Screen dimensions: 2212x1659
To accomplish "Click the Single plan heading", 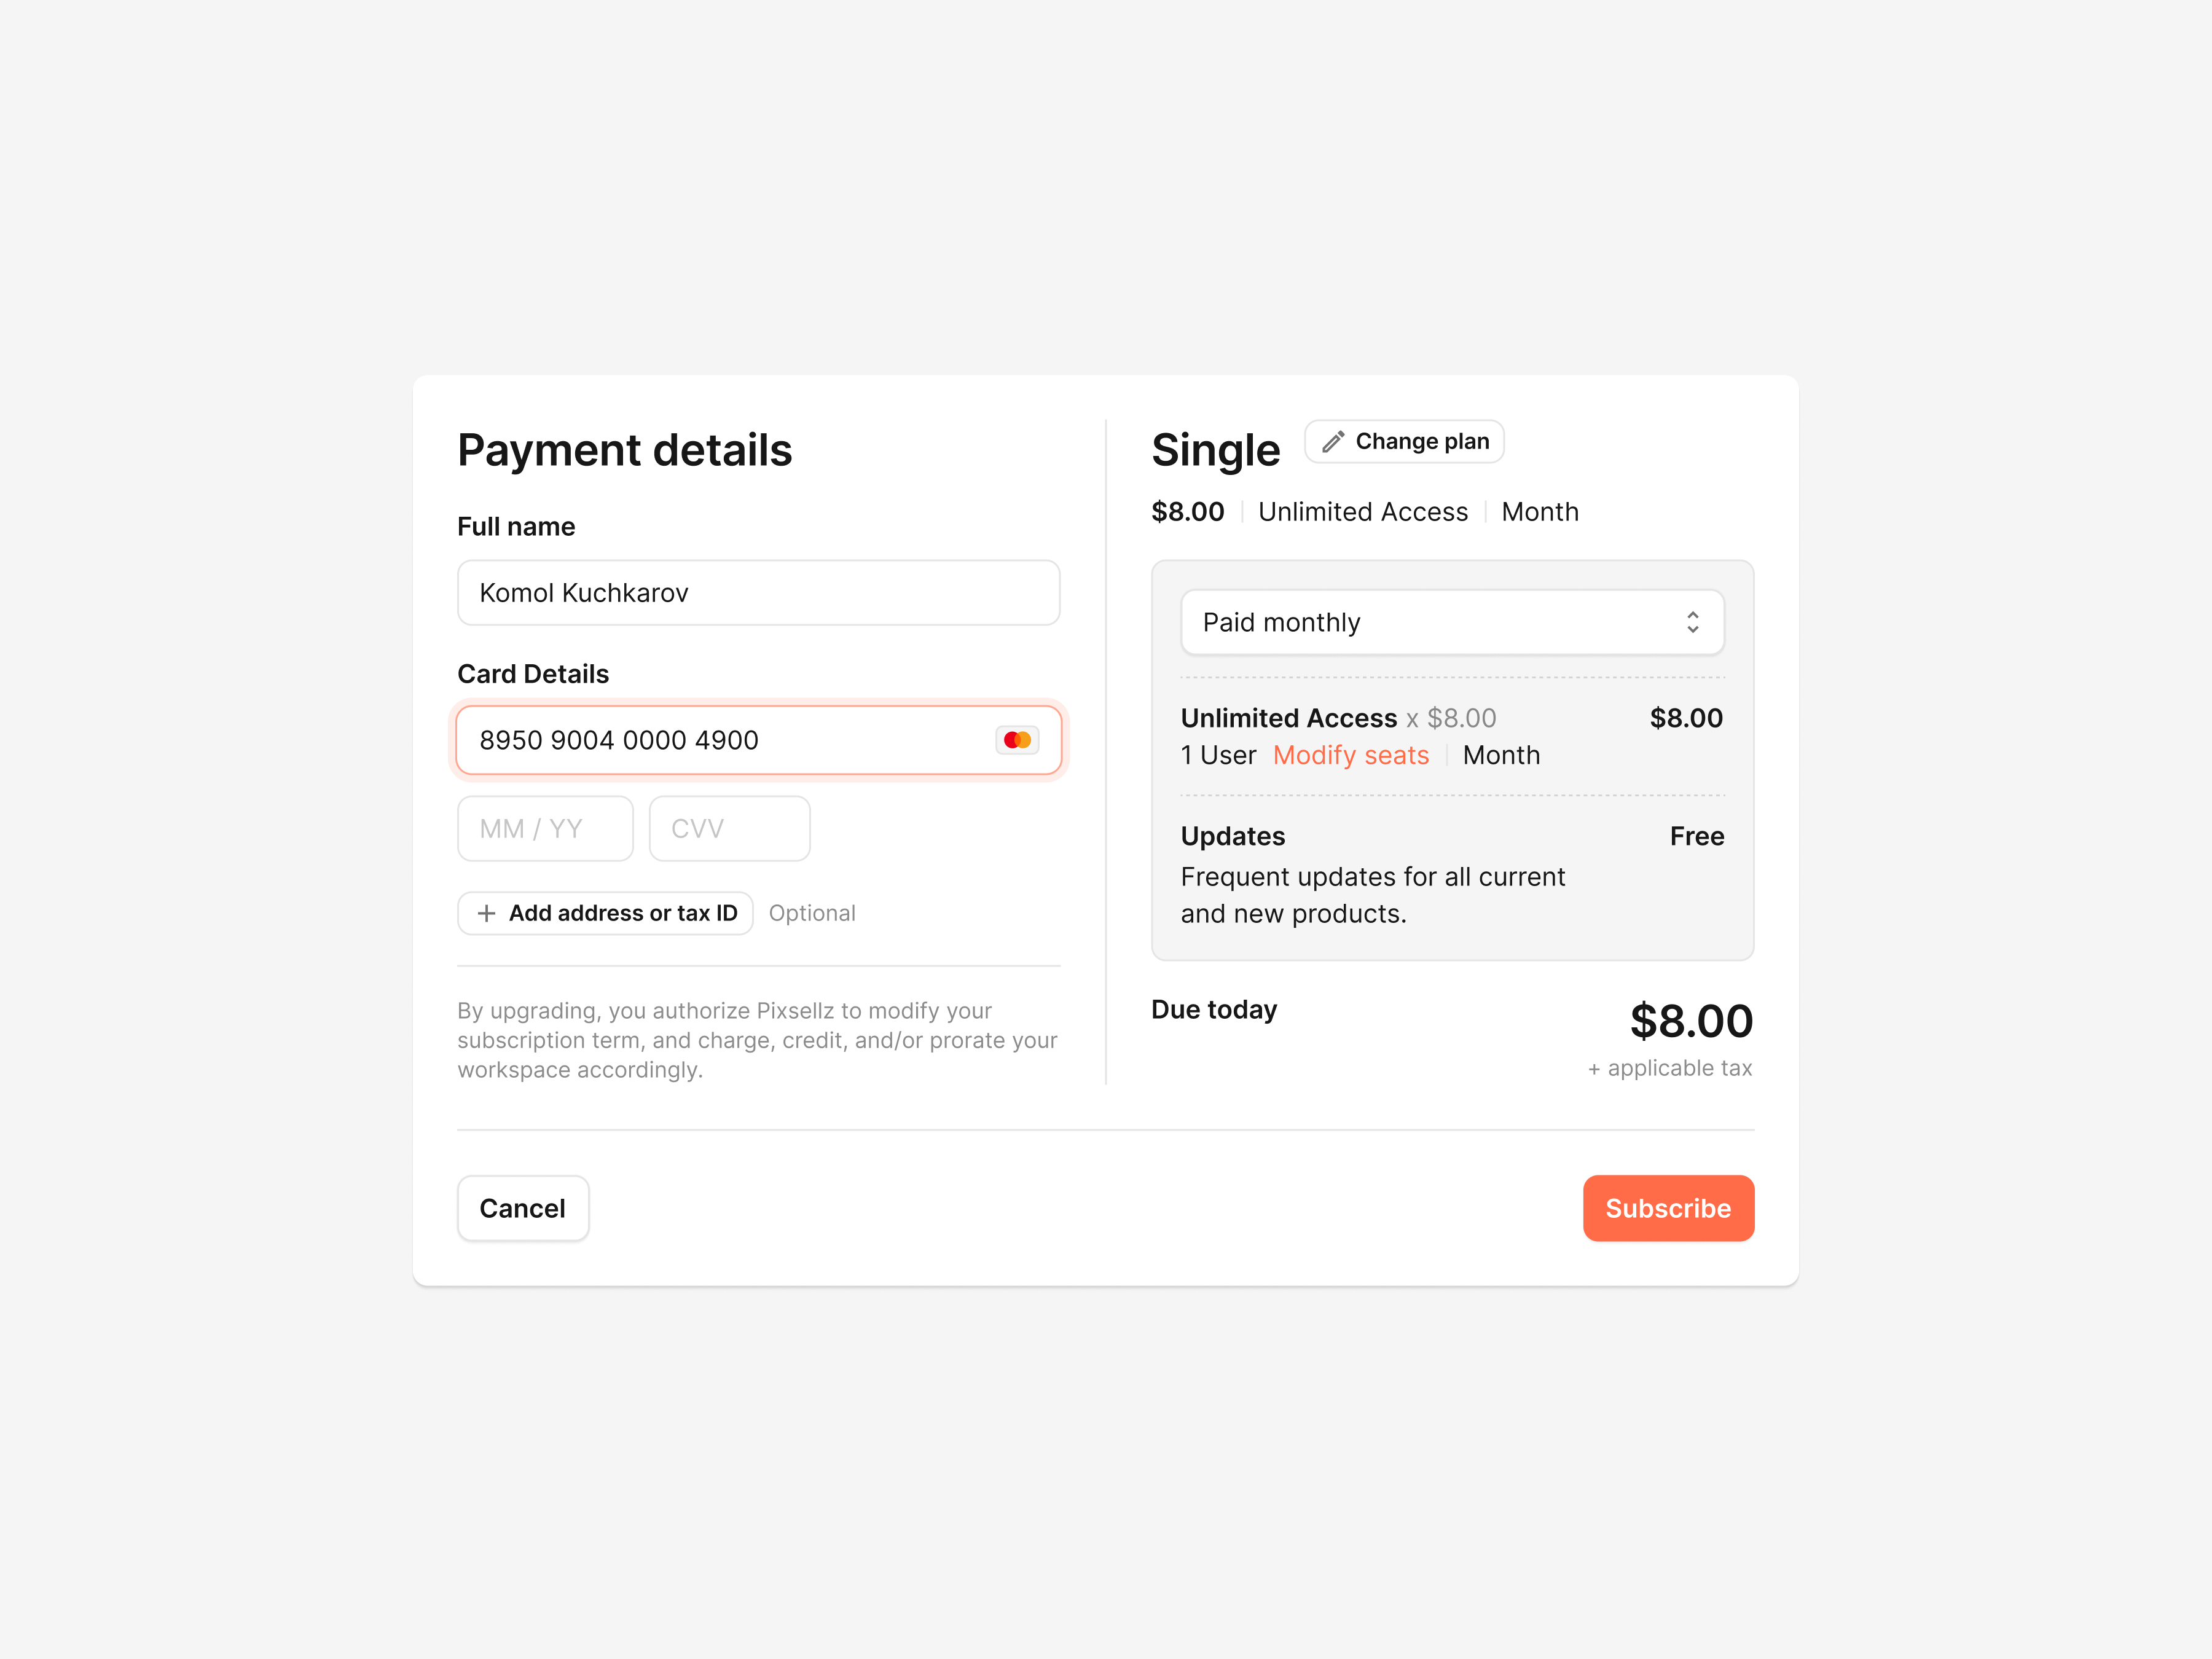I will pyautogui.click(x=1215, y=450).
